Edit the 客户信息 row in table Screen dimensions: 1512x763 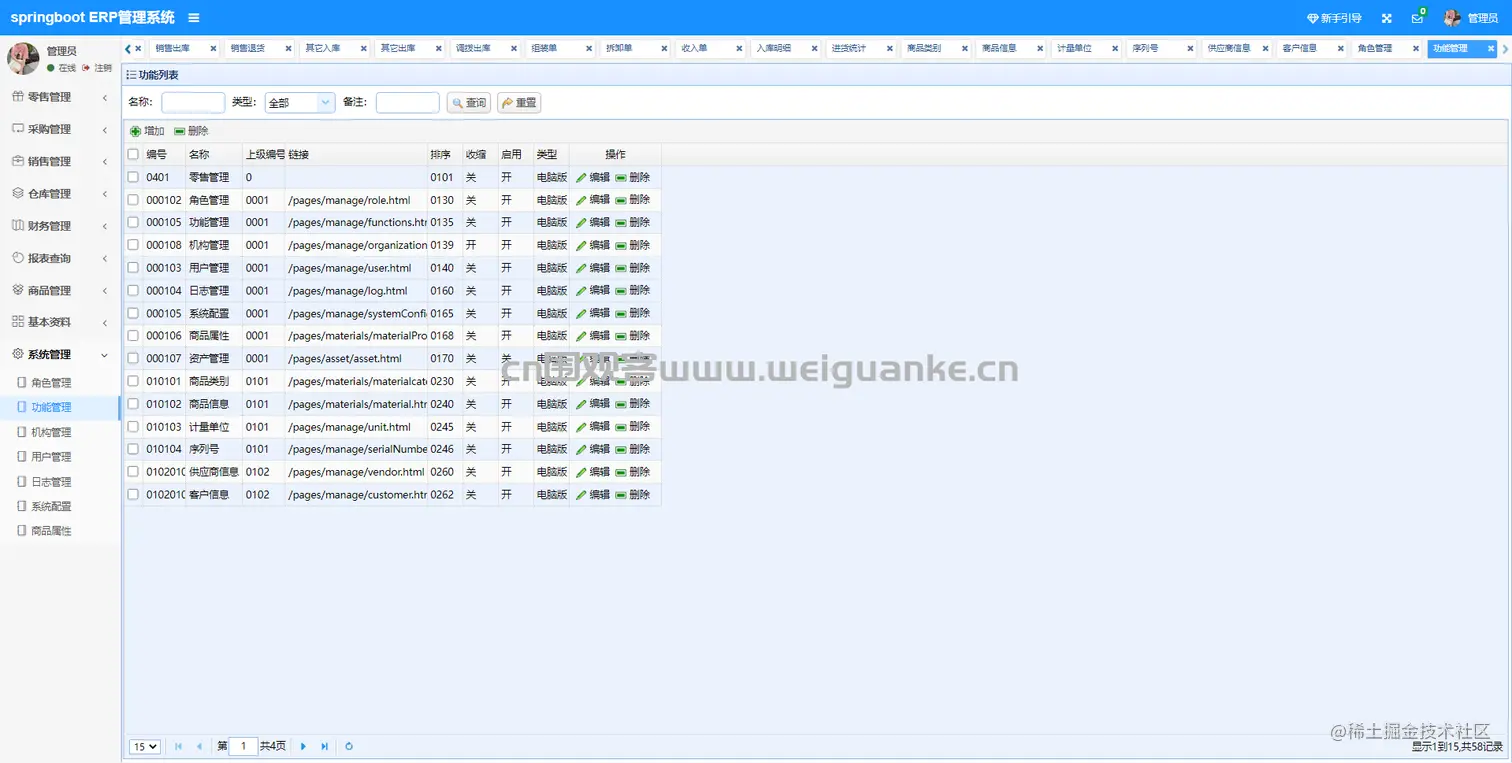pos(593,495)
